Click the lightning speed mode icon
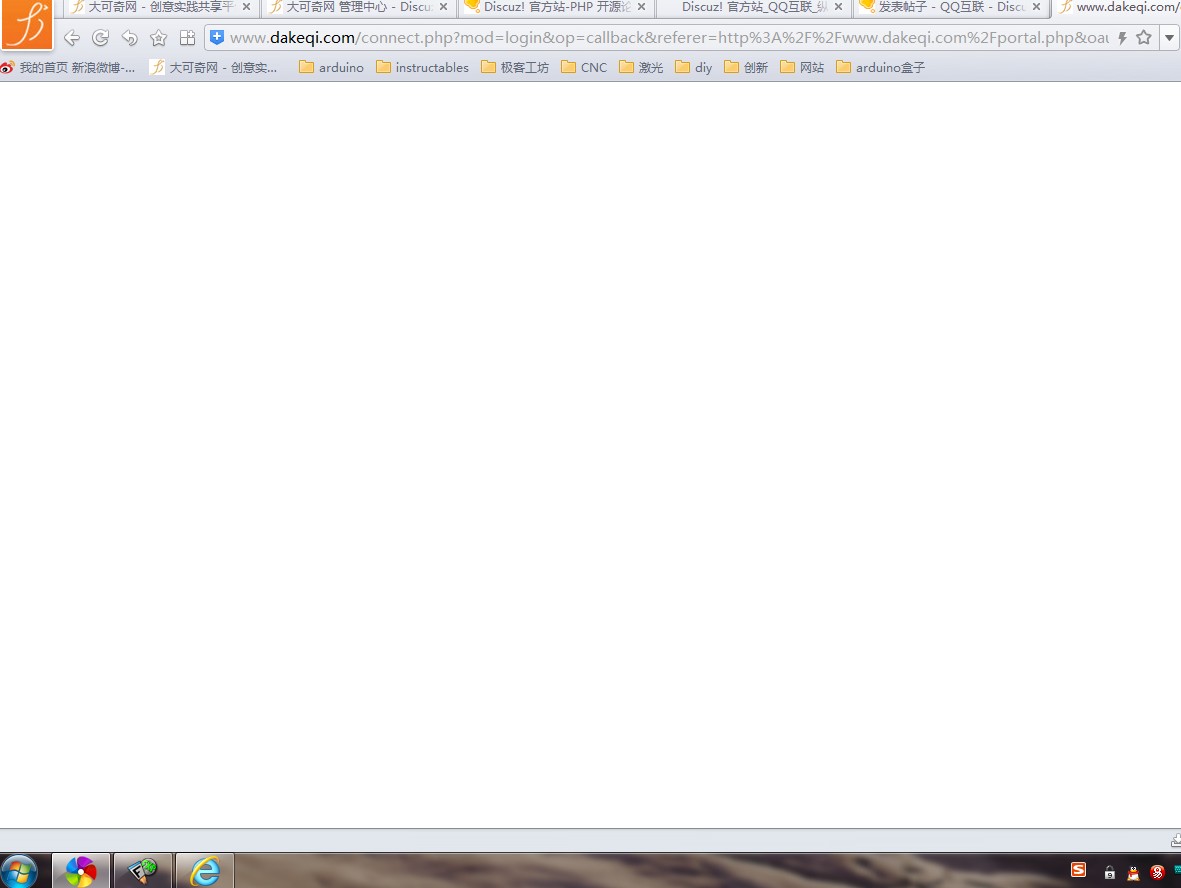 coord(1122,38)
